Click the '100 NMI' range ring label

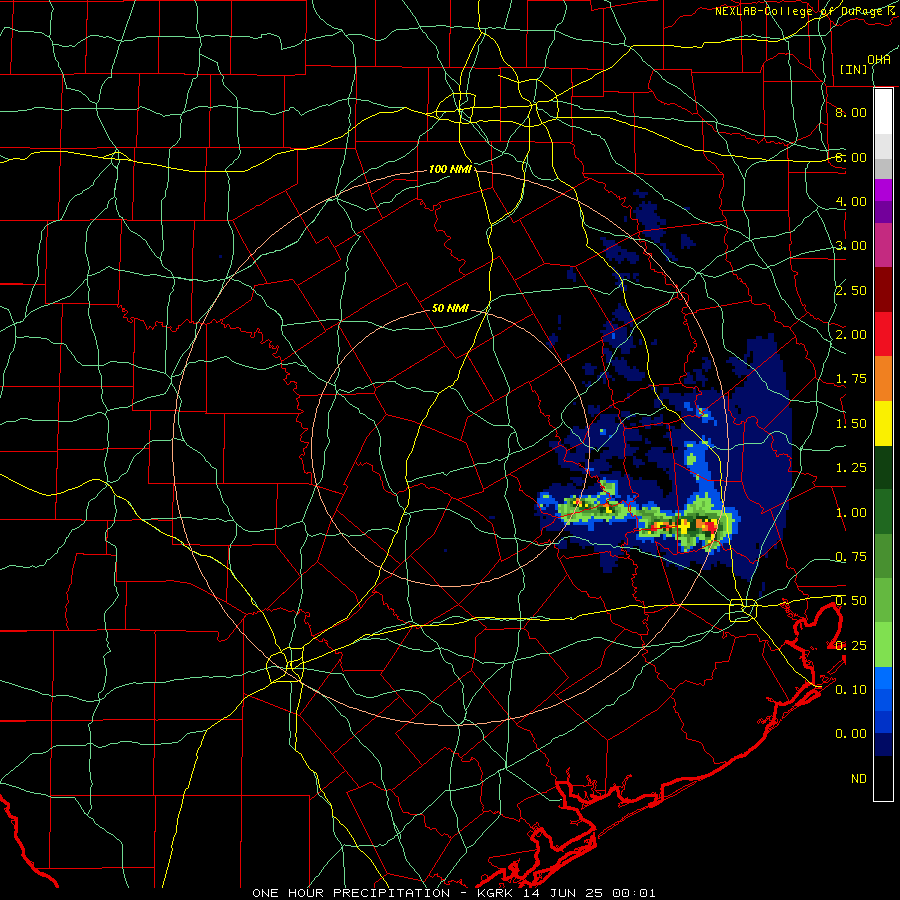click(450, 169)
